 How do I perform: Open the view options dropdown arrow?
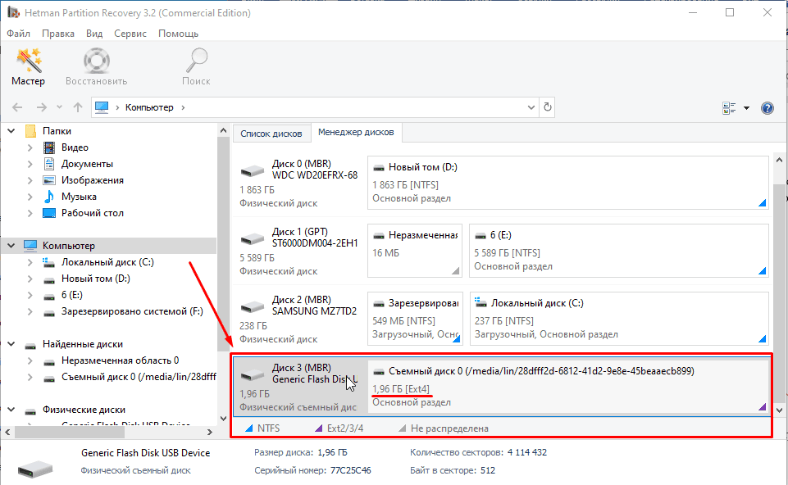pyautogui.click(x=746, y=108)
